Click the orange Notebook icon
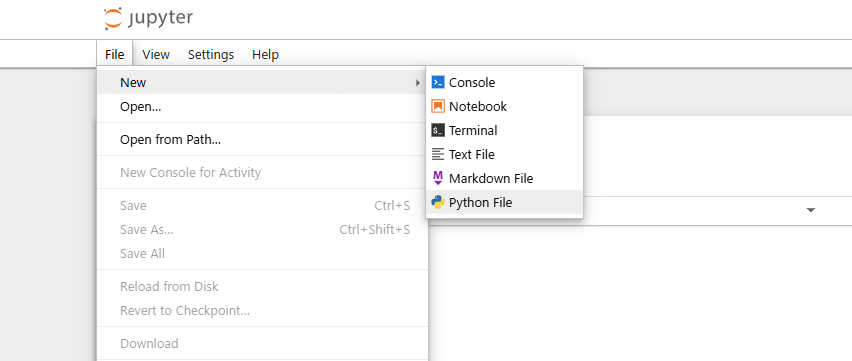Screen dimensions: 852x361 (x=438, y=106)
